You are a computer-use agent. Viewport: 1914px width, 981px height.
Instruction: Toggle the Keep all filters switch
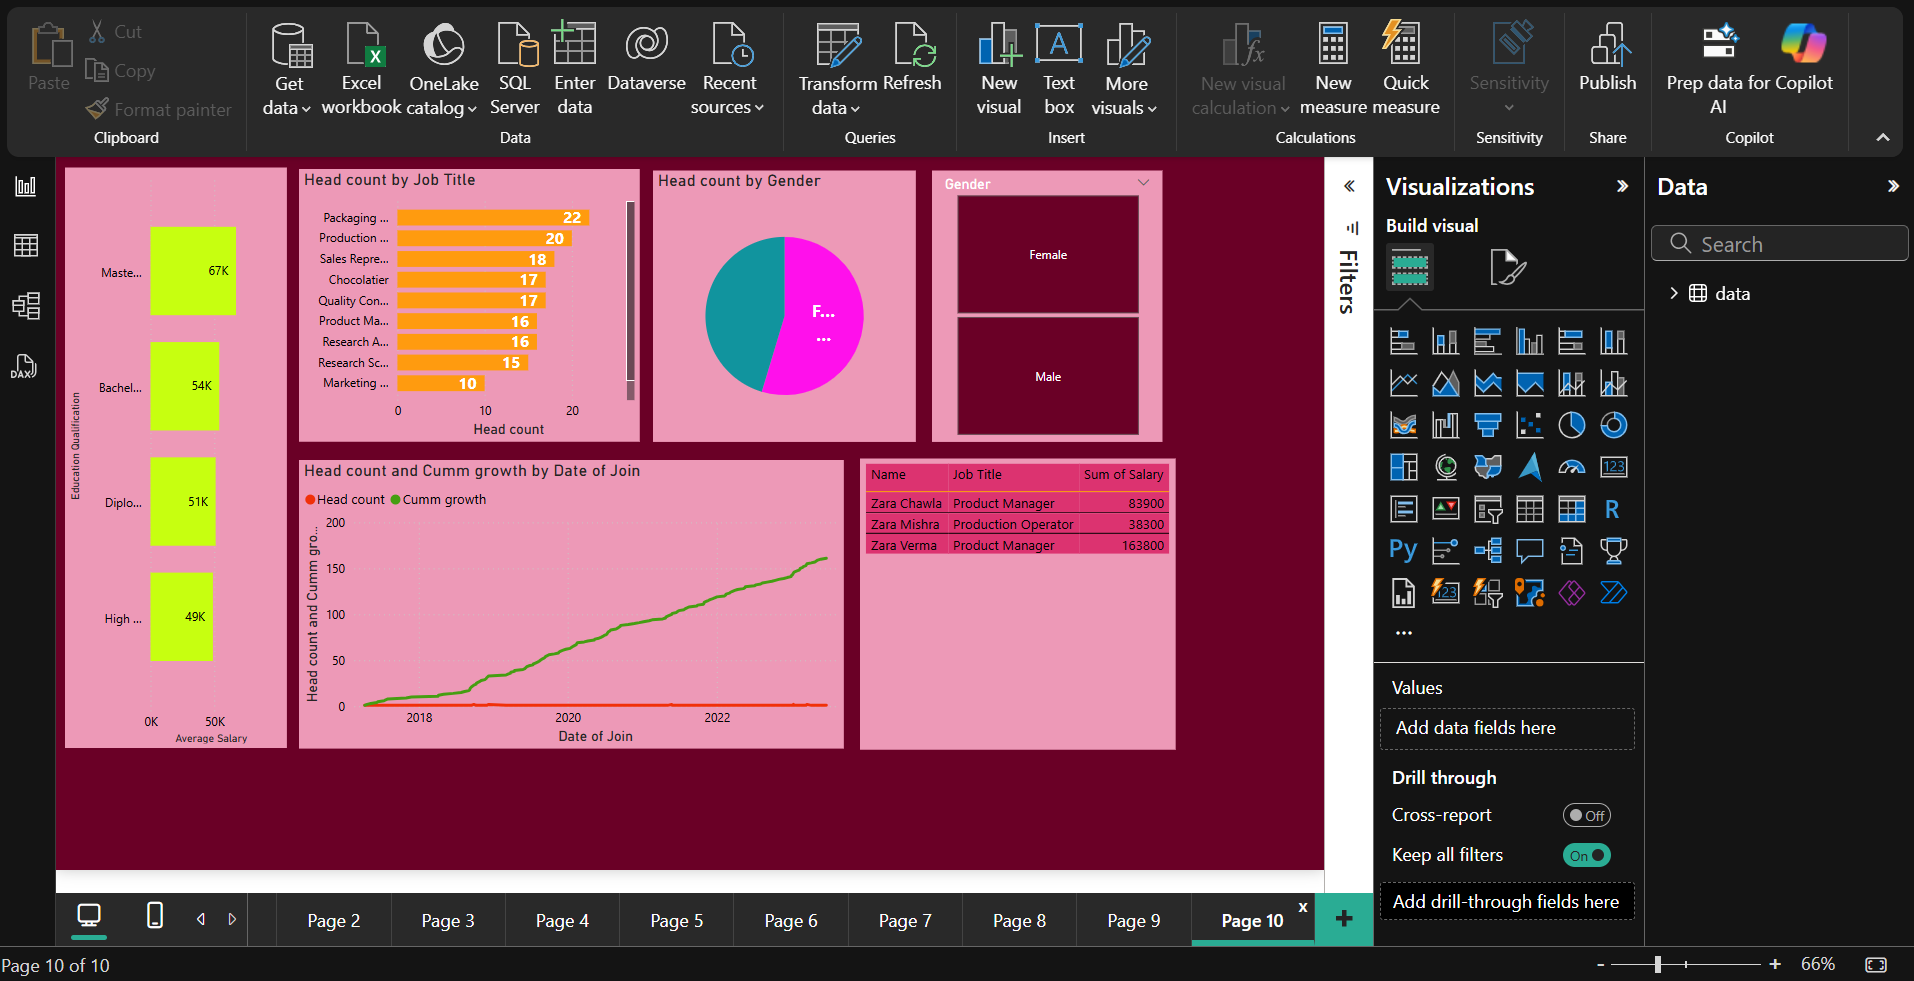(x=1586, y=856)
